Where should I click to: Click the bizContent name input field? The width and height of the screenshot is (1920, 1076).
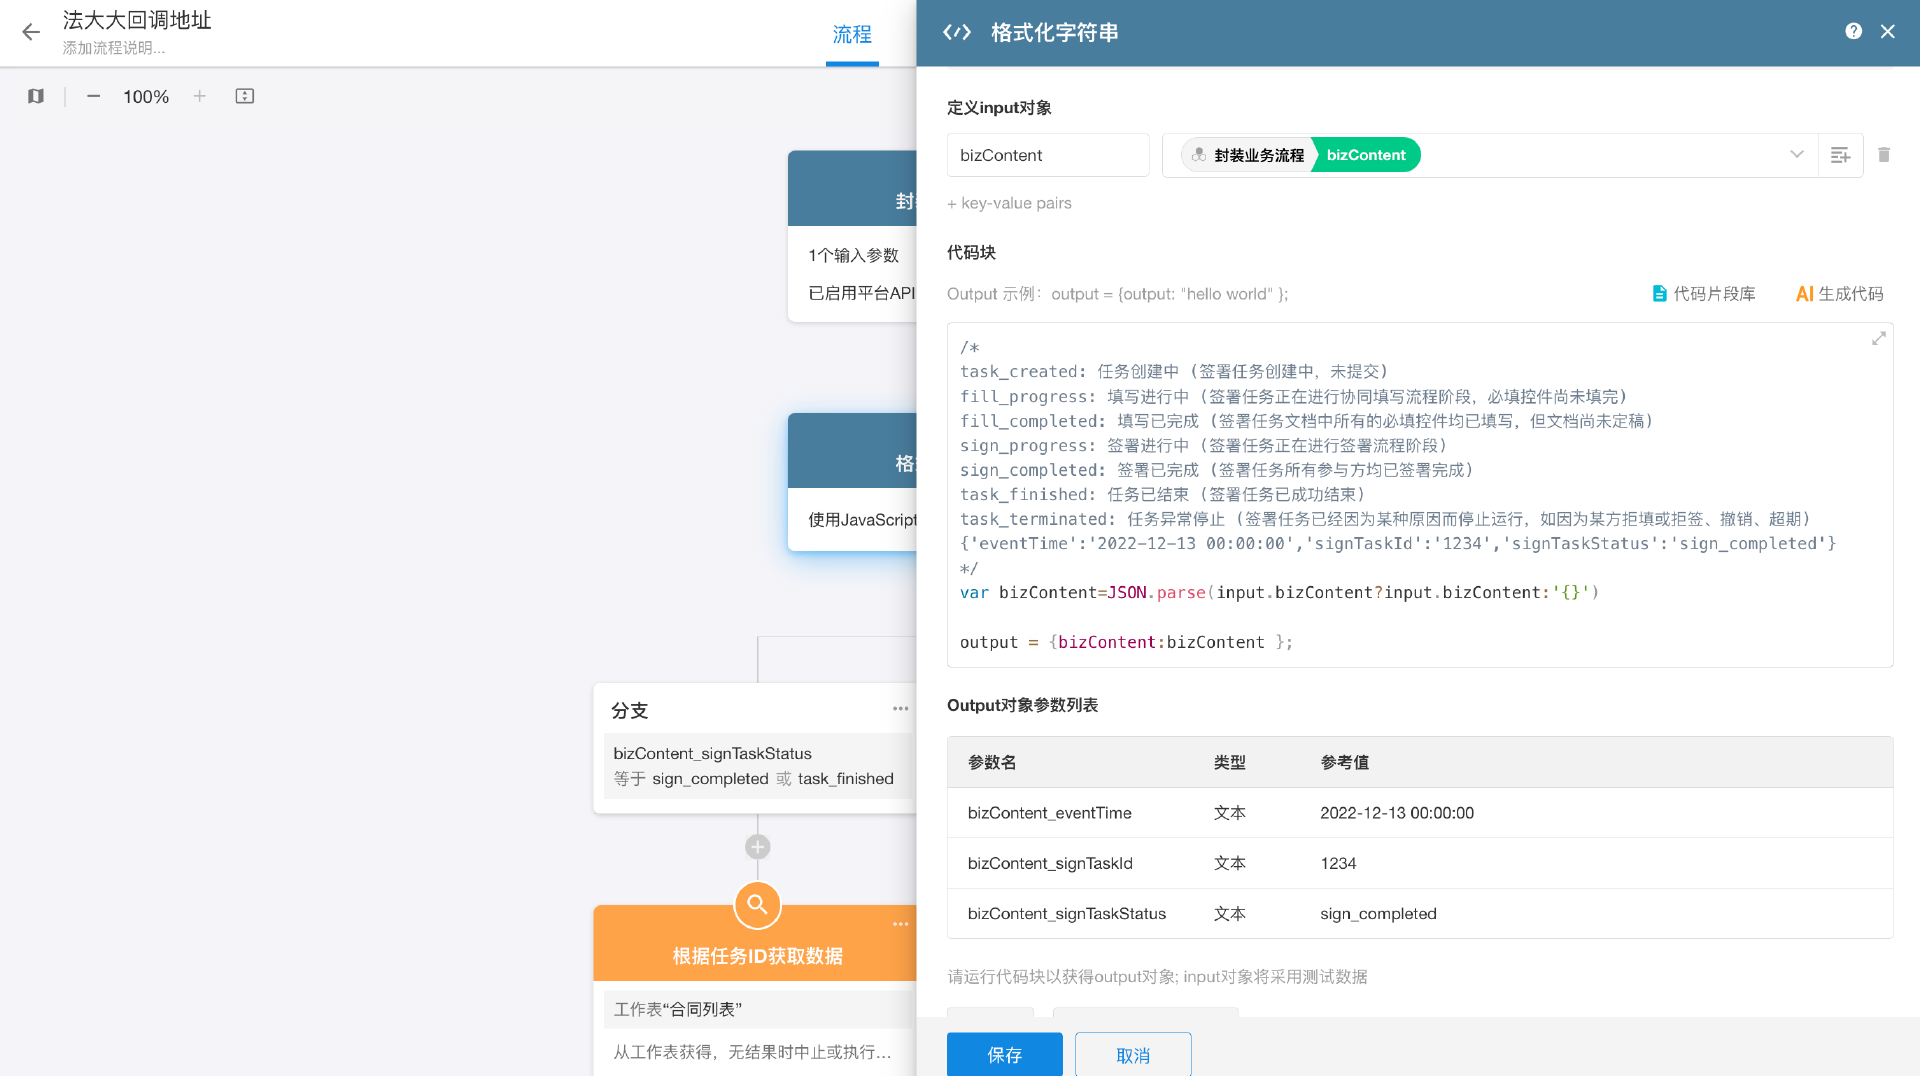point(1047,155)
